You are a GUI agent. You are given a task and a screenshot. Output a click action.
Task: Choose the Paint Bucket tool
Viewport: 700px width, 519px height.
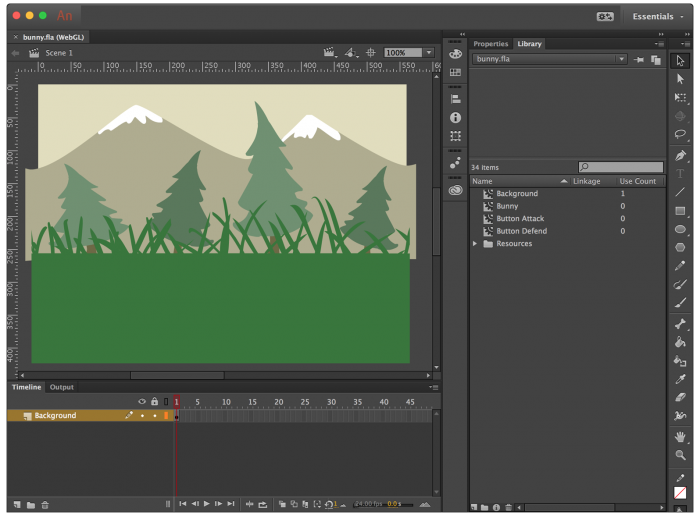pos(680,342)
